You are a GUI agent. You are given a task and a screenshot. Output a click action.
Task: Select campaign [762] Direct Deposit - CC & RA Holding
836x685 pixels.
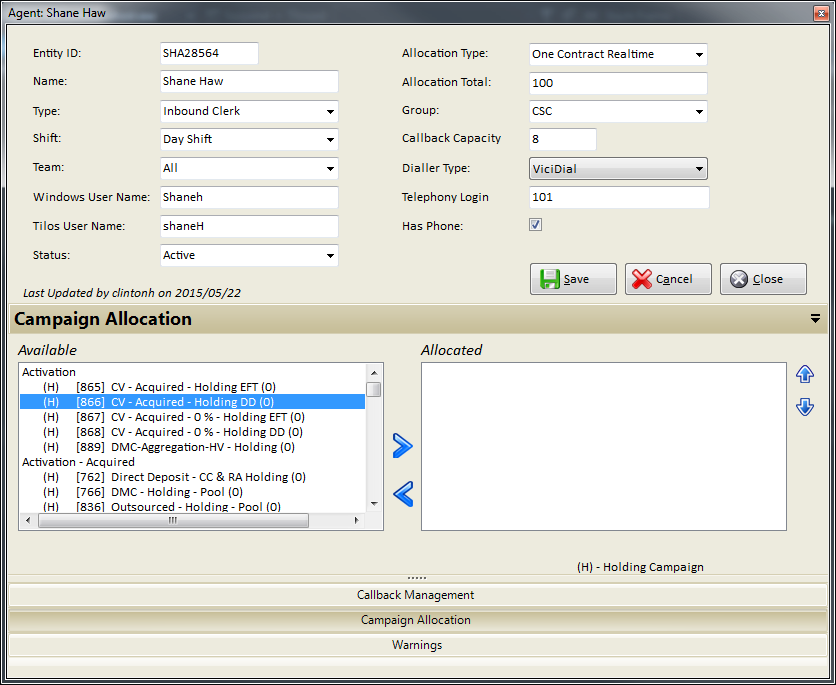pos(192,477)
